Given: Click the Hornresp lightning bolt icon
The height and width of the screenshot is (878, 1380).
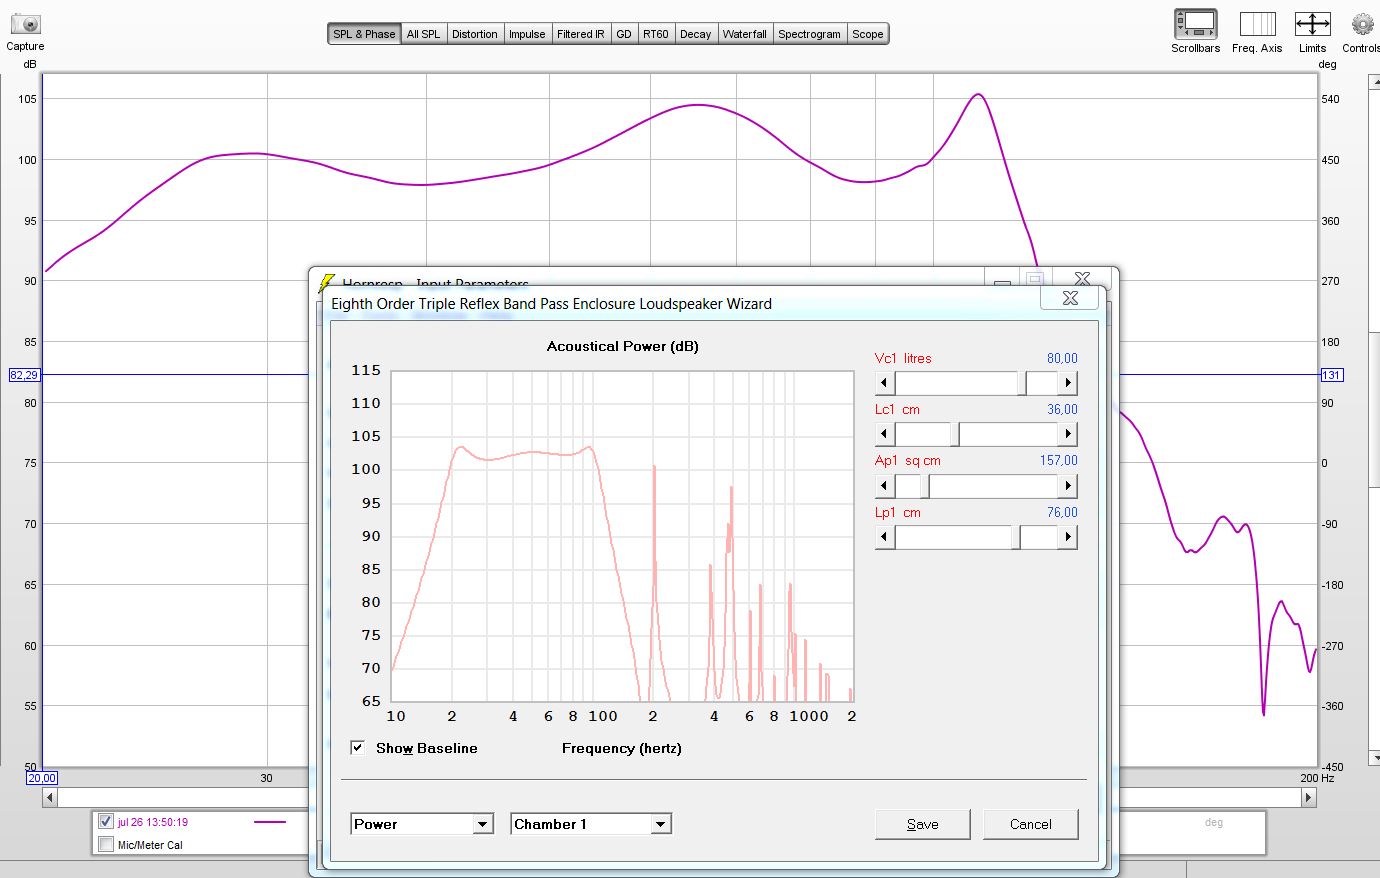Looking at the screenshot, I should click(326, 283).
